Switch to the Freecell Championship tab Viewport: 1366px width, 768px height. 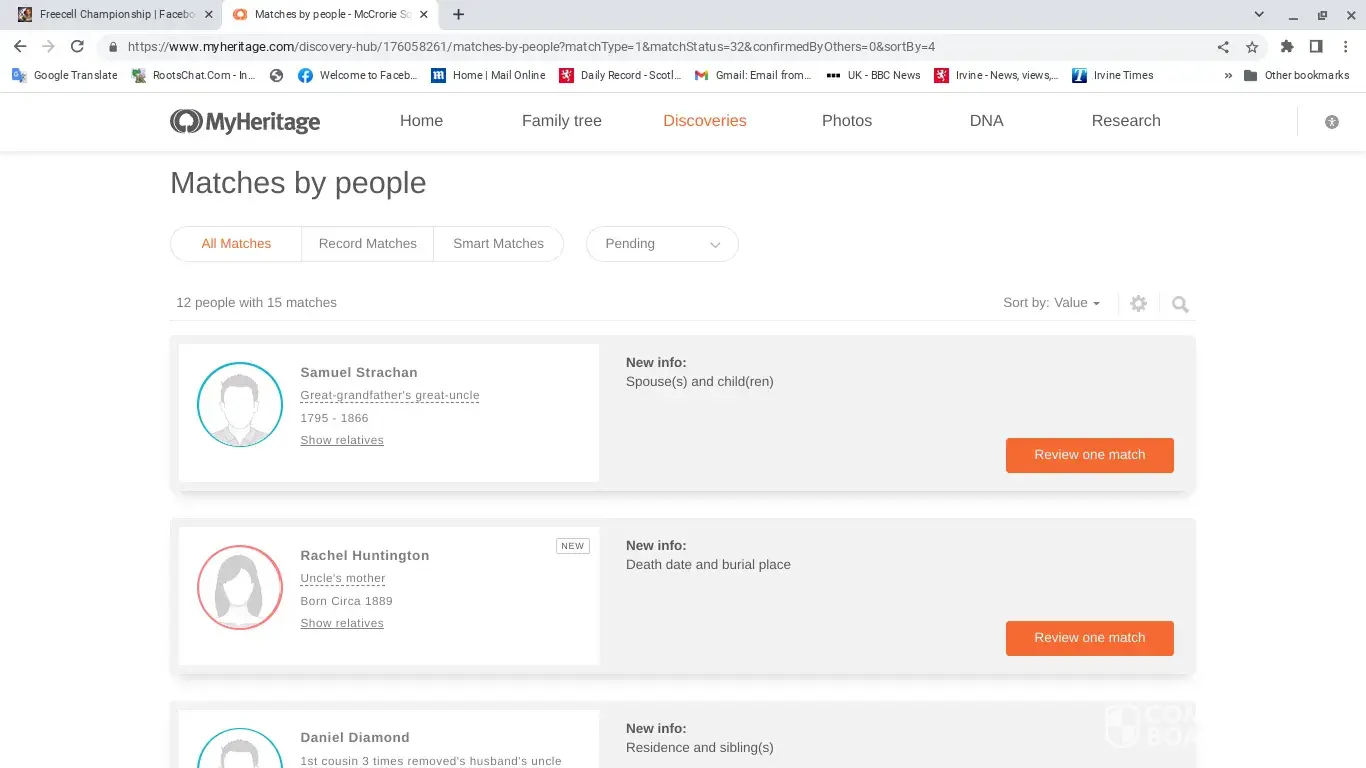coord(110,15)
